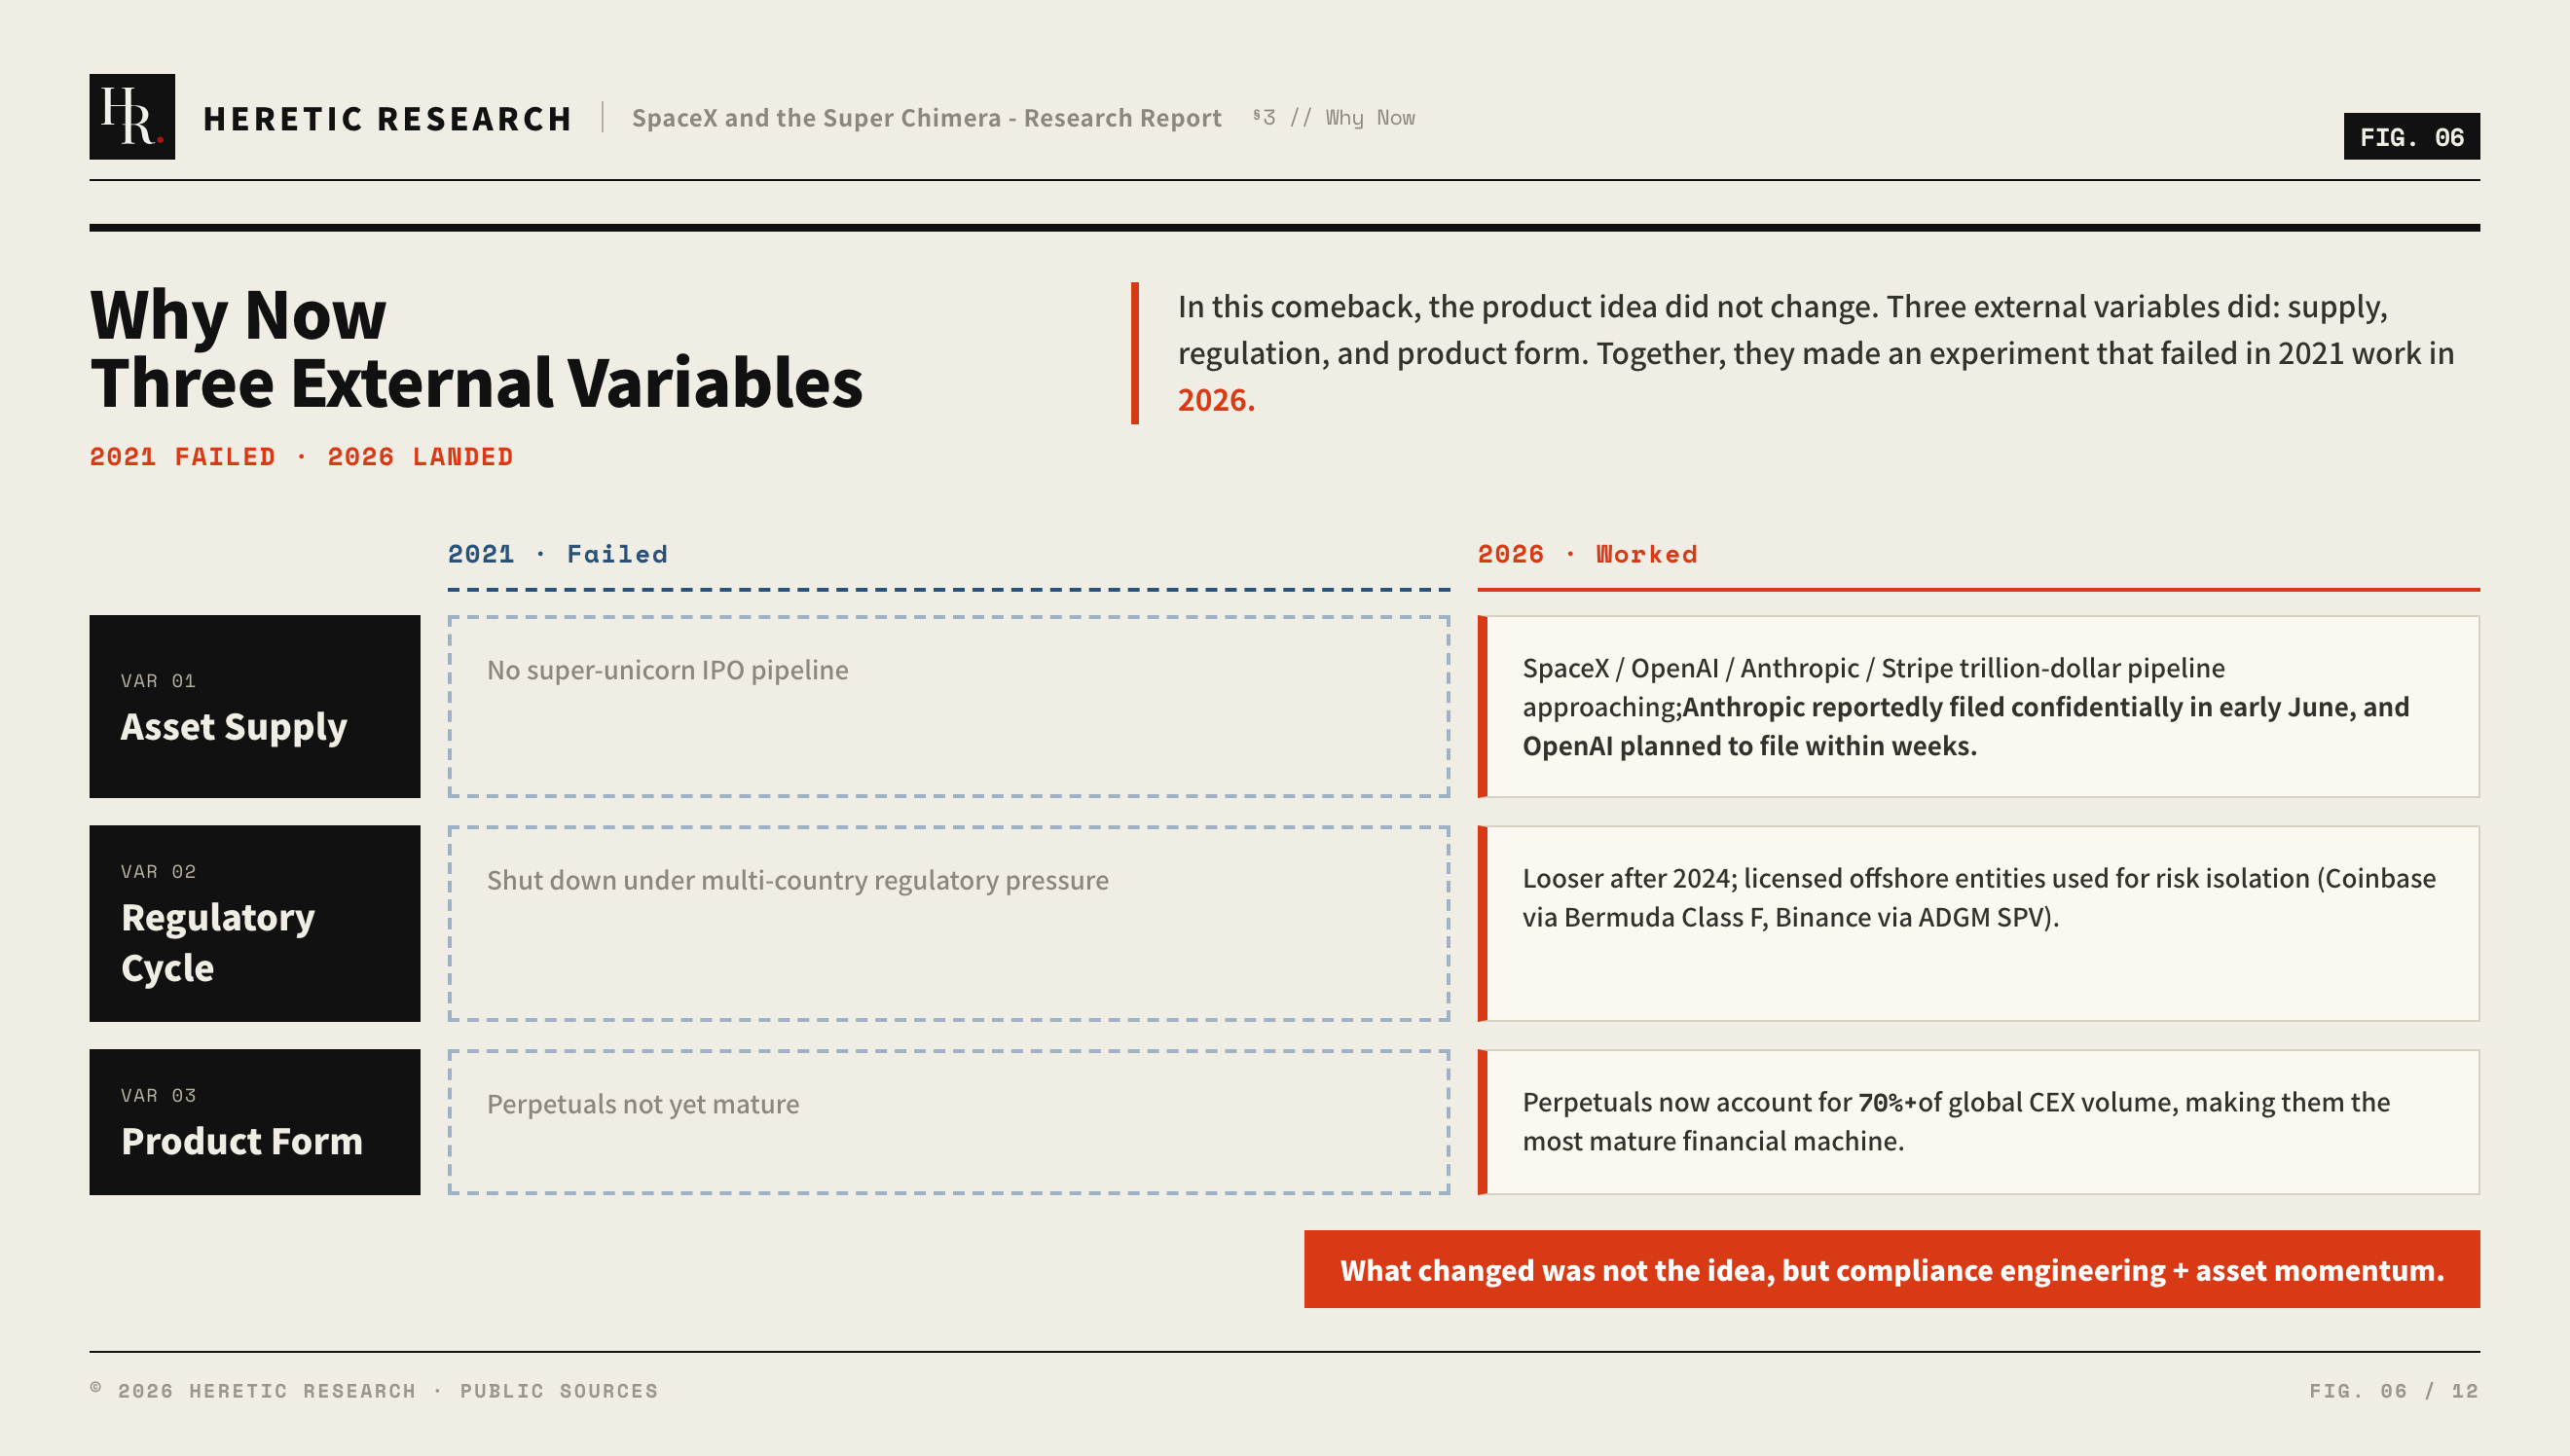Select the "Regulatory Cycle" row heading
Screen dimensions: 2570x1456
coord(218,942)
